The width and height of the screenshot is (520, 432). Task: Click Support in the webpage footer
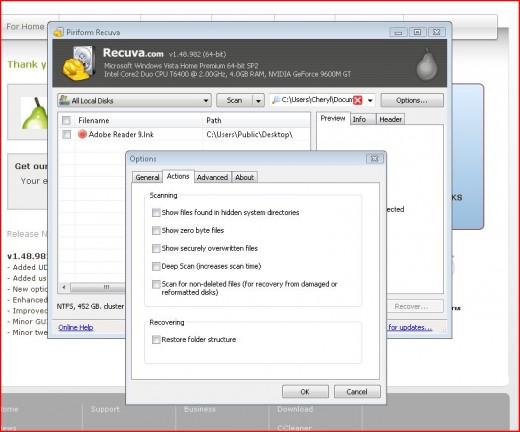(105, 409)
